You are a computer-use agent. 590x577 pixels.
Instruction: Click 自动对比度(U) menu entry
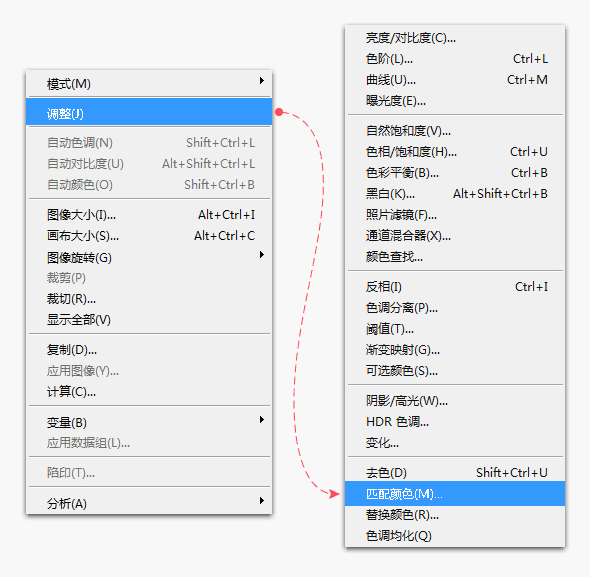pyautogui.click(x=149, y=164)
